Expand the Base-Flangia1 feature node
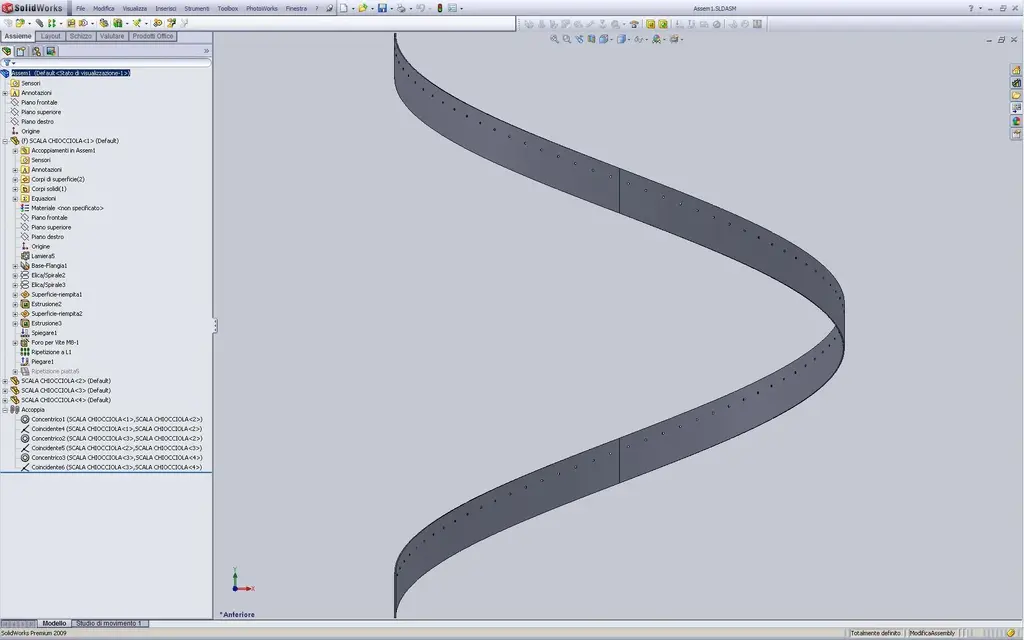The height and width of the screenshot is (640, 1024). click(15, 266)
